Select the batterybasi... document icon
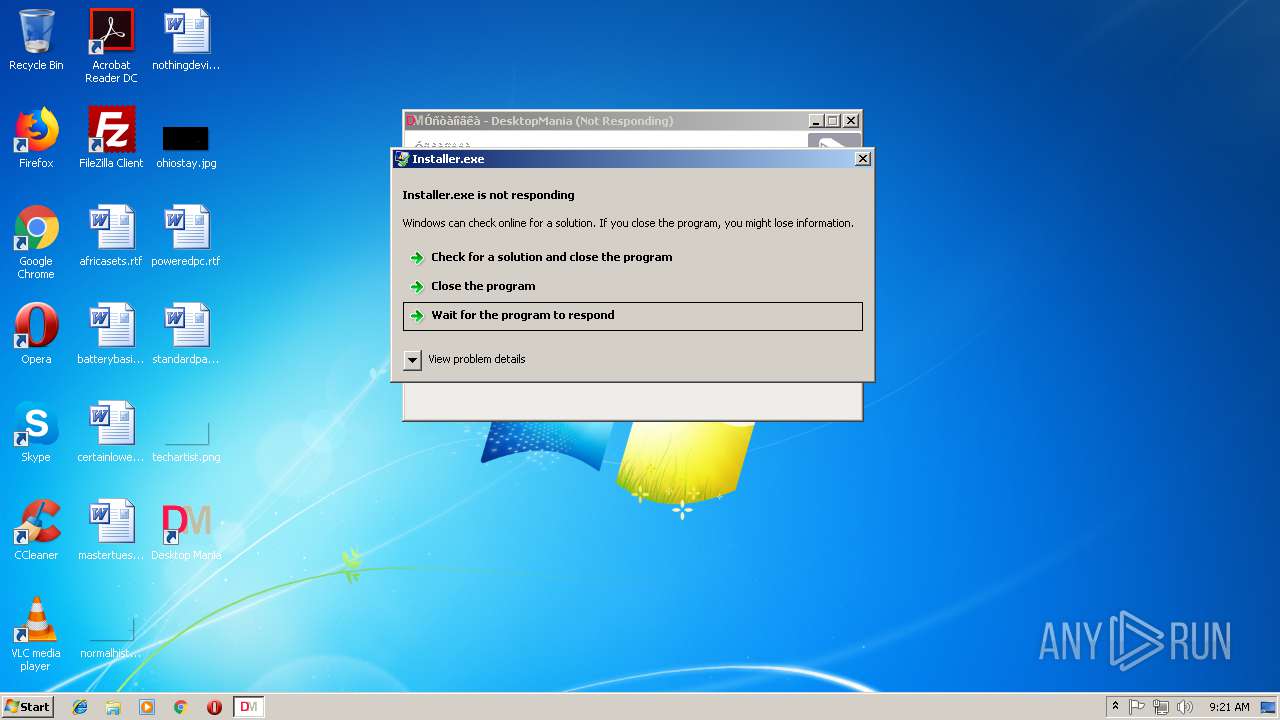Screen dimensions: 1280x720 111,334
